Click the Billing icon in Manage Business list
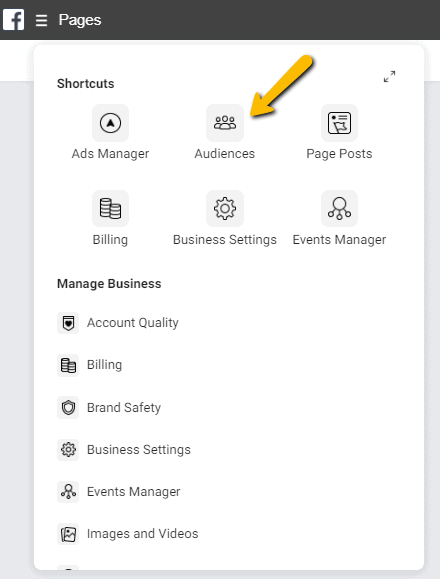440x579 pixels. (68, 365)
